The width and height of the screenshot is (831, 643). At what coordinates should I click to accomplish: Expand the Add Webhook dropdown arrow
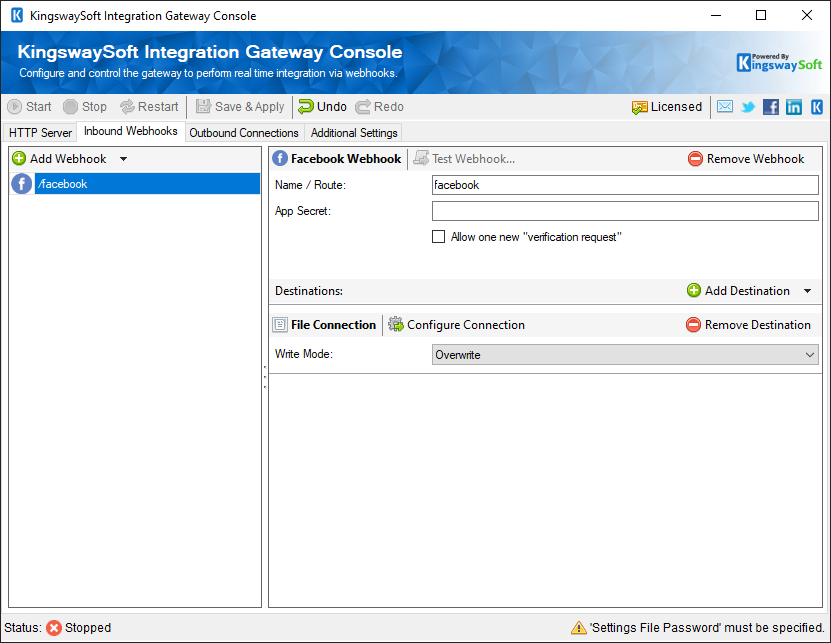click(123, 158)
